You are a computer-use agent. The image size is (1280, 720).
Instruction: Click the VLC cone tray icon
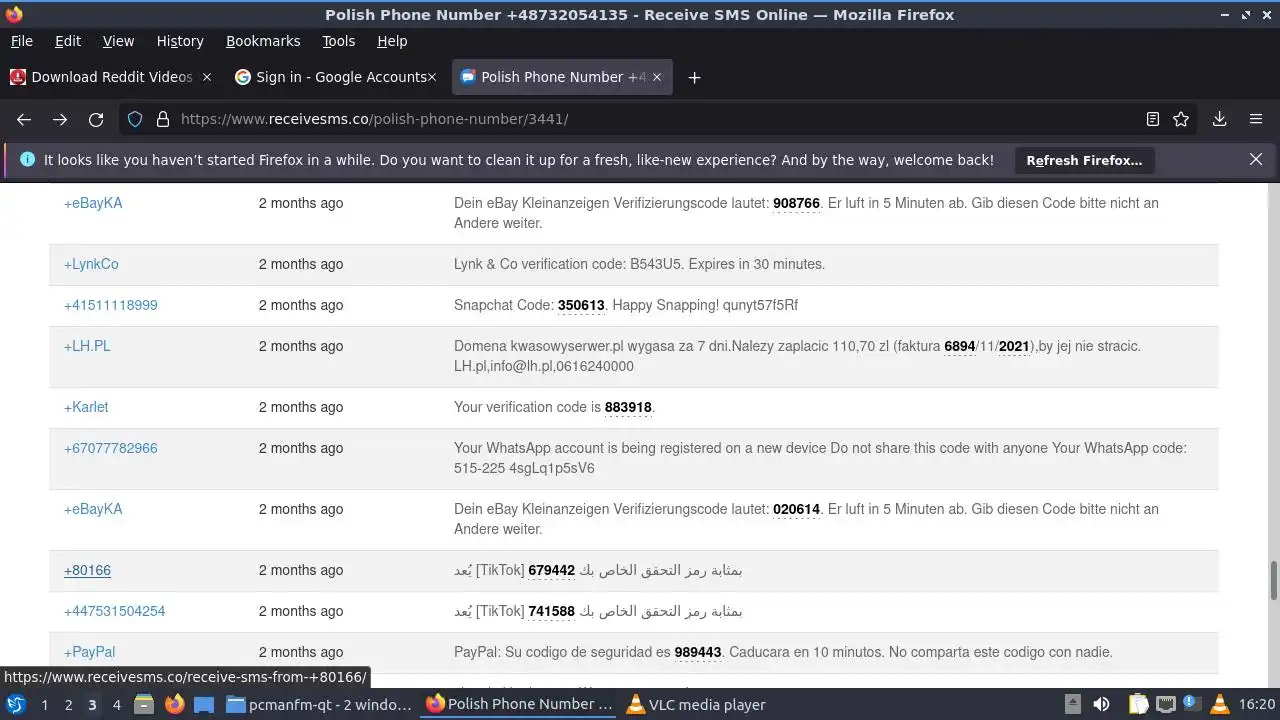1219,704
